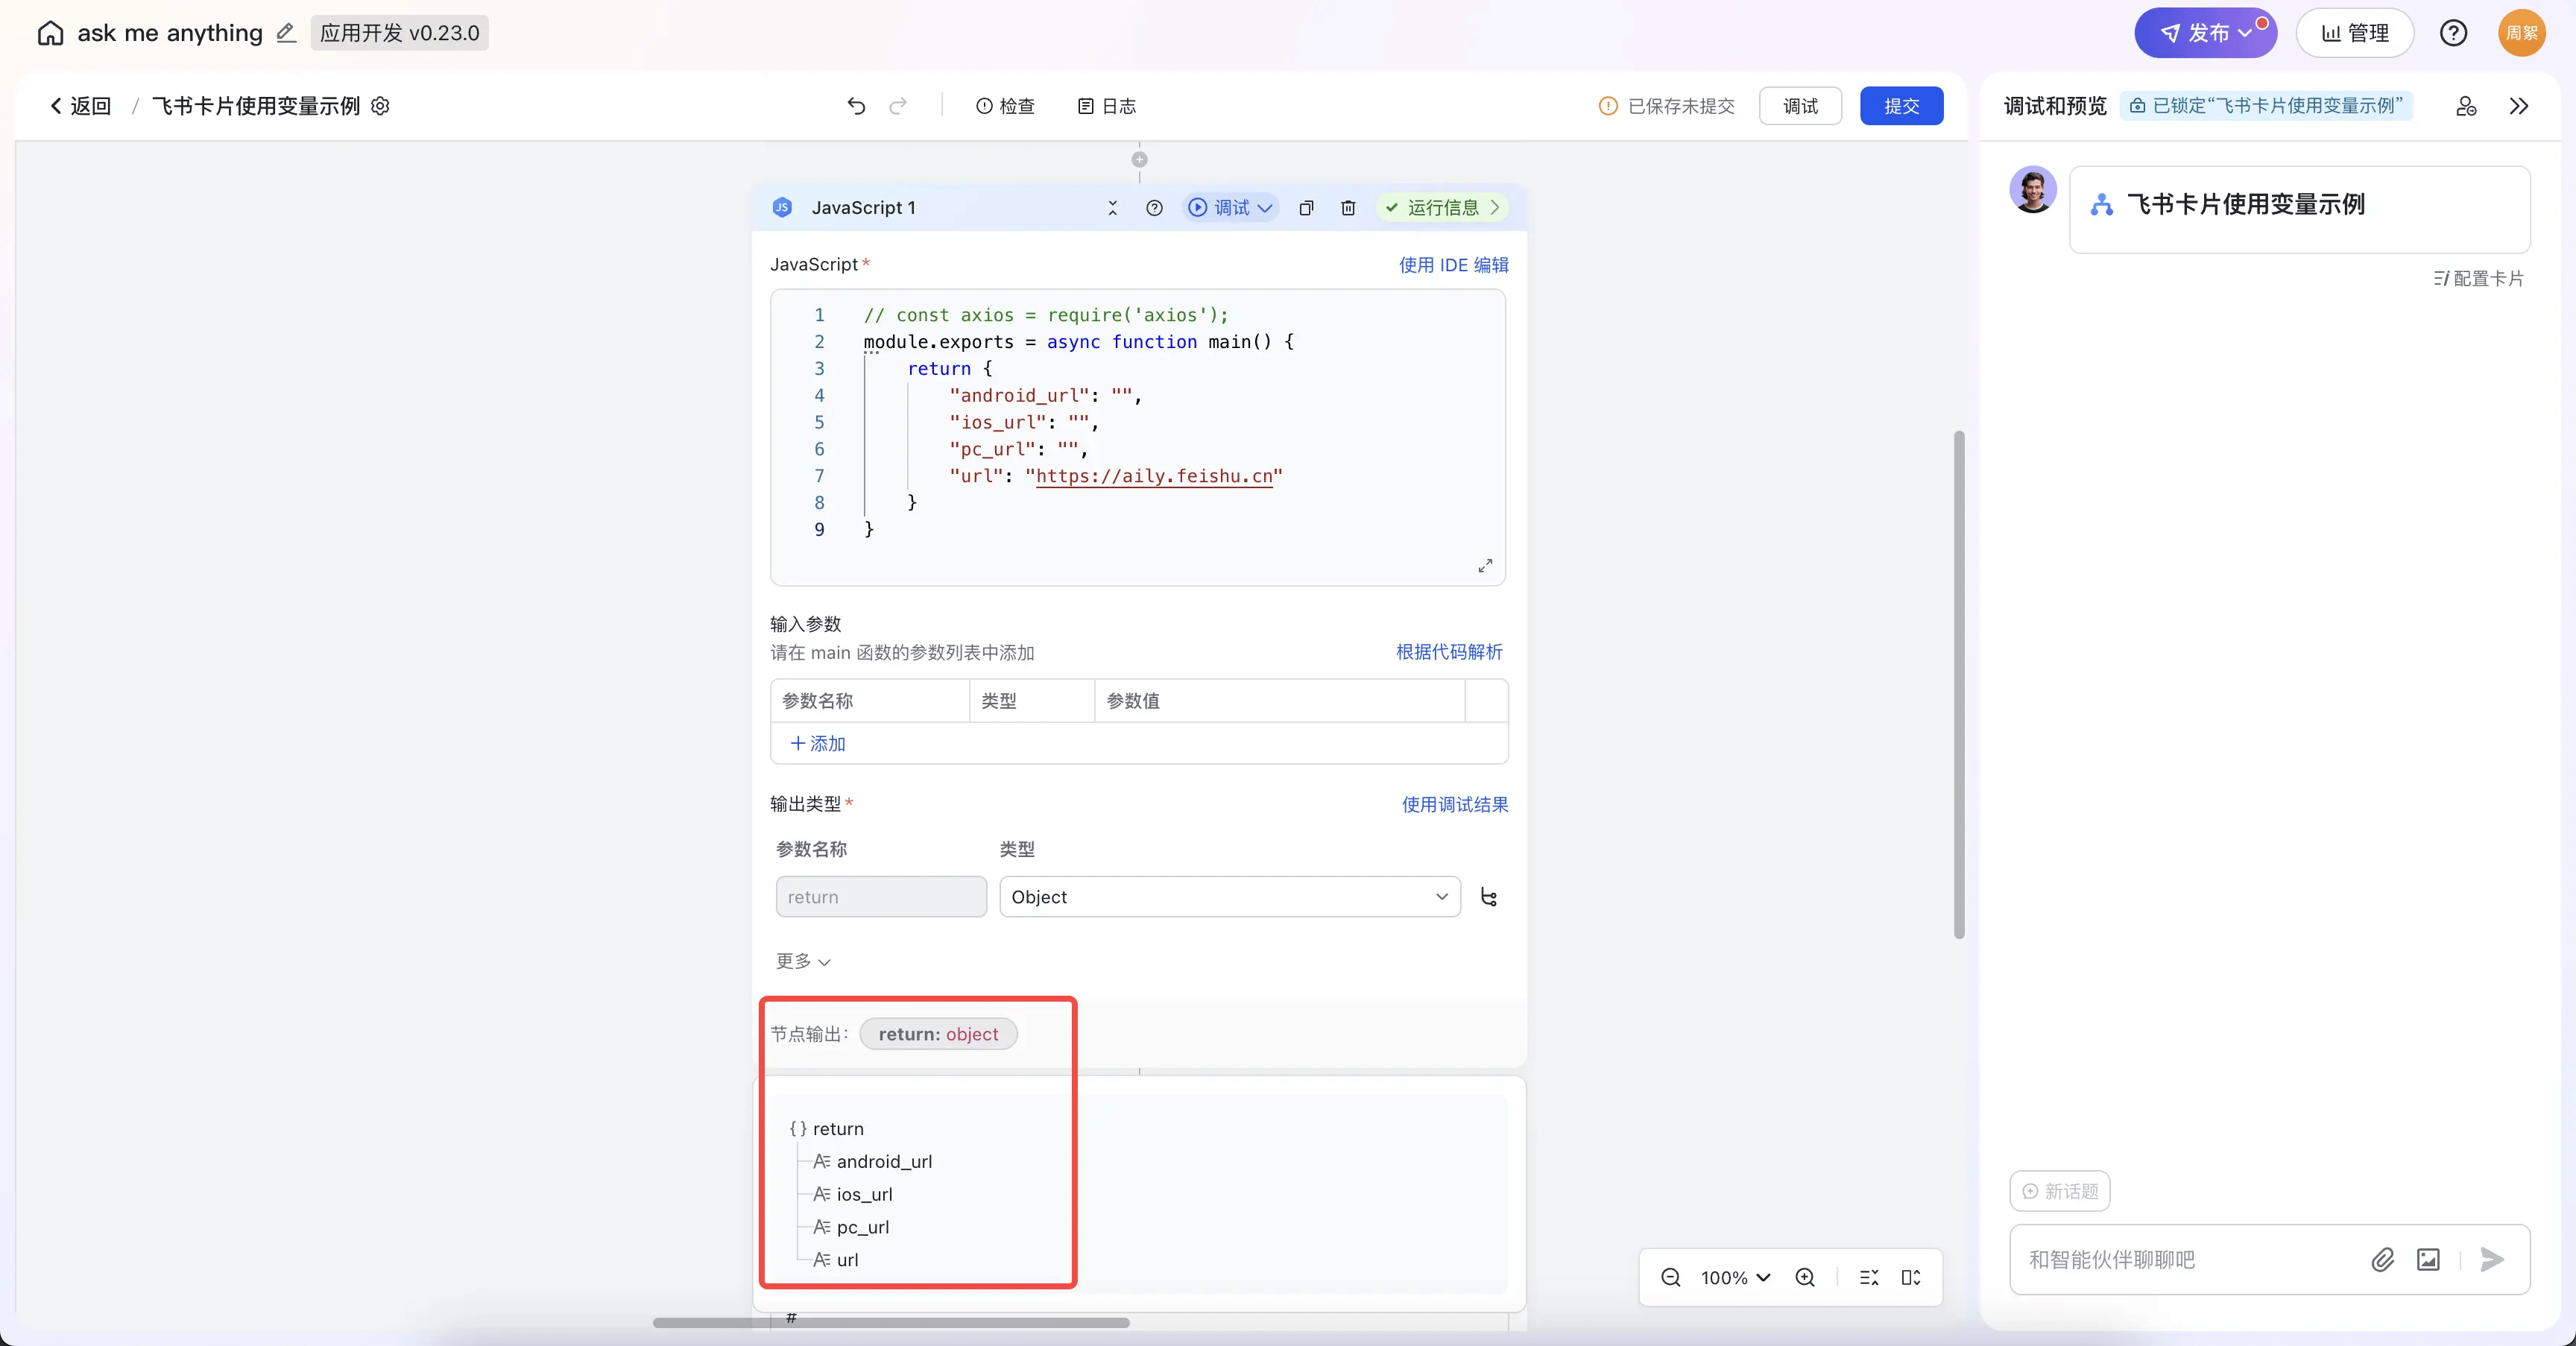The width and height of the screenshot is (2576, 1346).
Task: Edit the app name with the pencil icon
Action: pos(286,33)
